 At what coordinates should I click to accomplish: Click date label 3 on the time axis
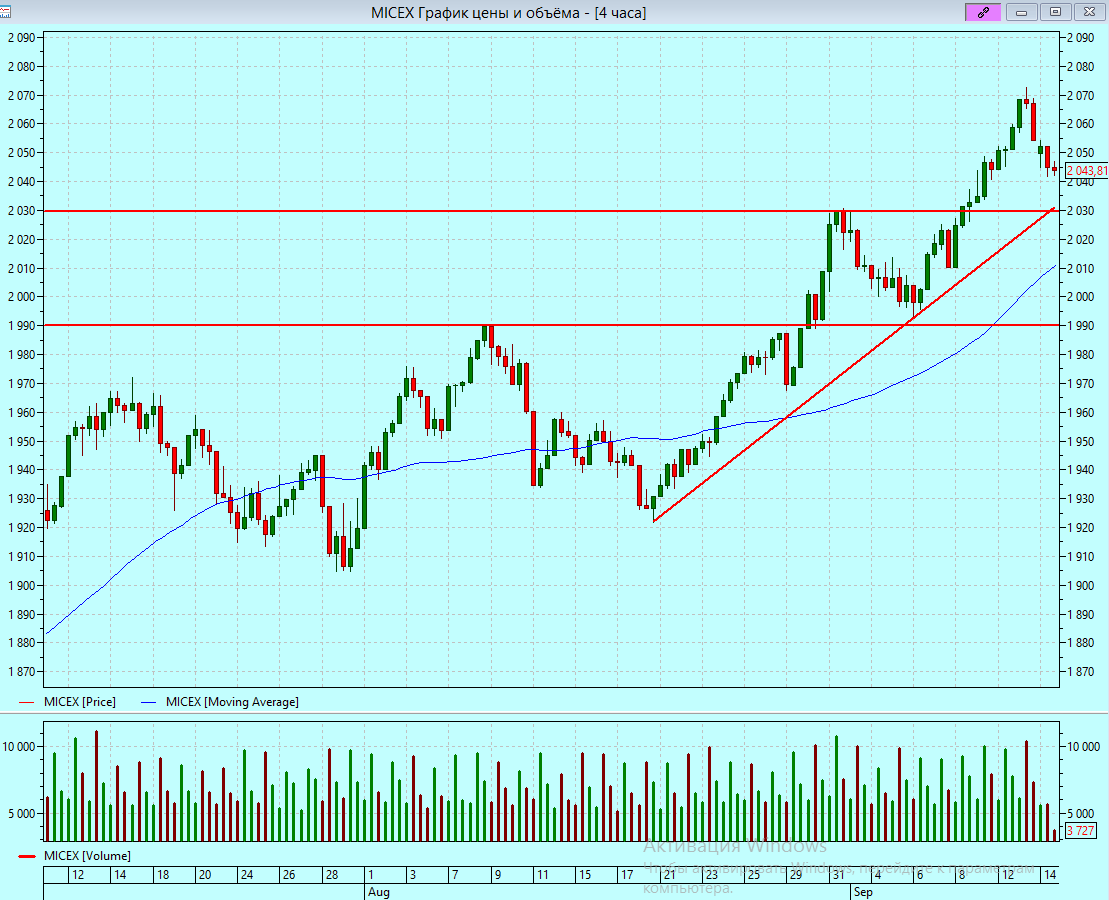click(413, 875)
